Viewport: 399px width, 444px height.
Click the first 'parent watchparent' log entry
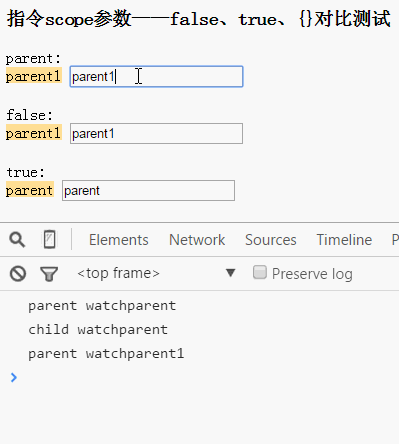[x=102, y=306]
